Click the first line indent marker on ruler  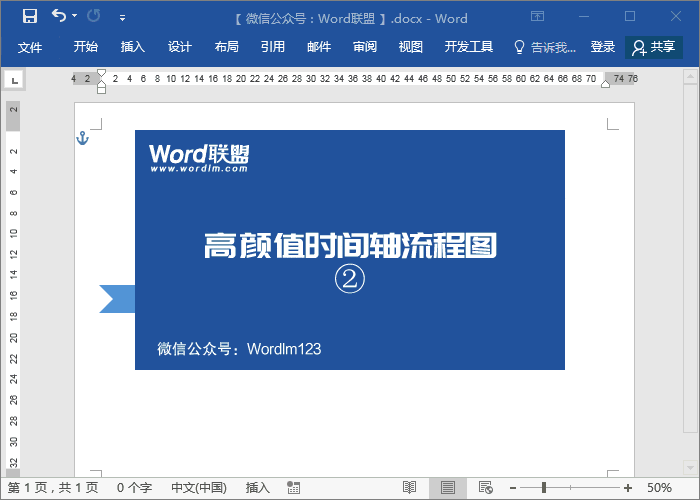coord(101,73)
